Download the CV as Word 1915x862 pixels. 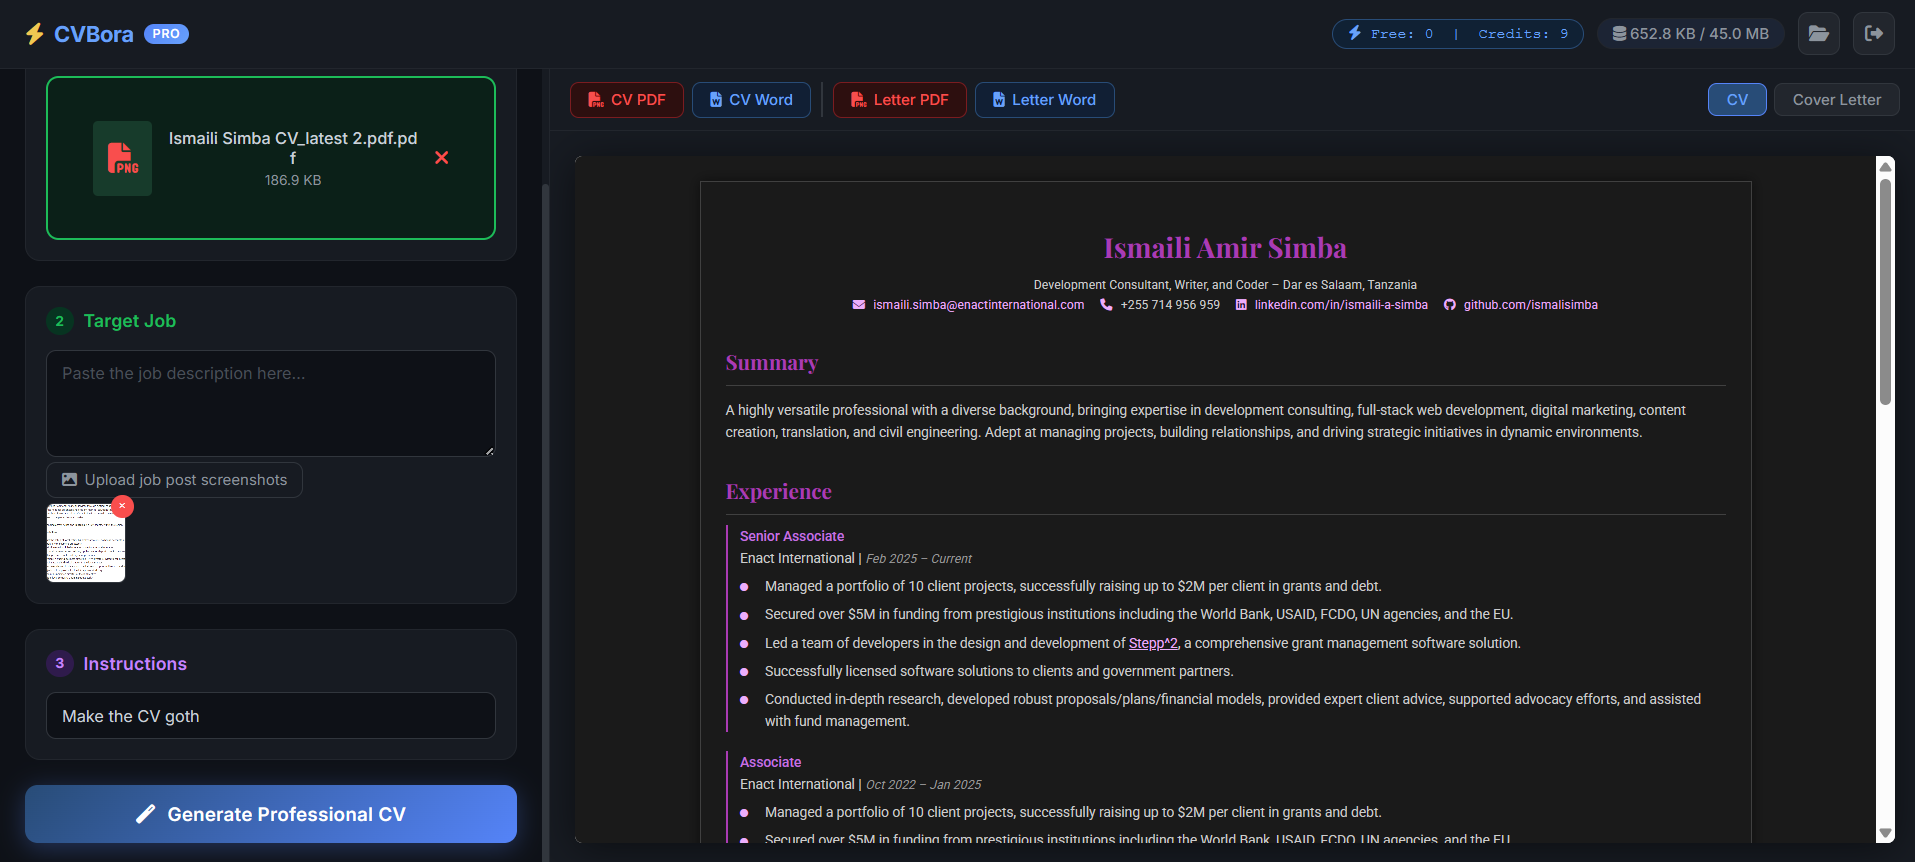click(751, 100)
